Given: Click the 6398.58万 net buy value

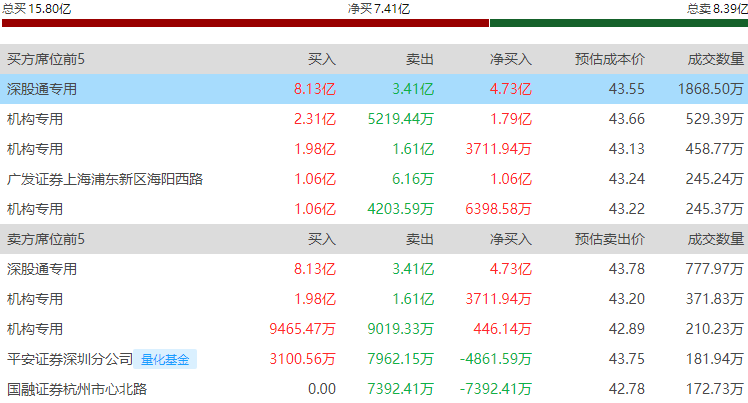Looking at the screenshot, I should (499, 209).
